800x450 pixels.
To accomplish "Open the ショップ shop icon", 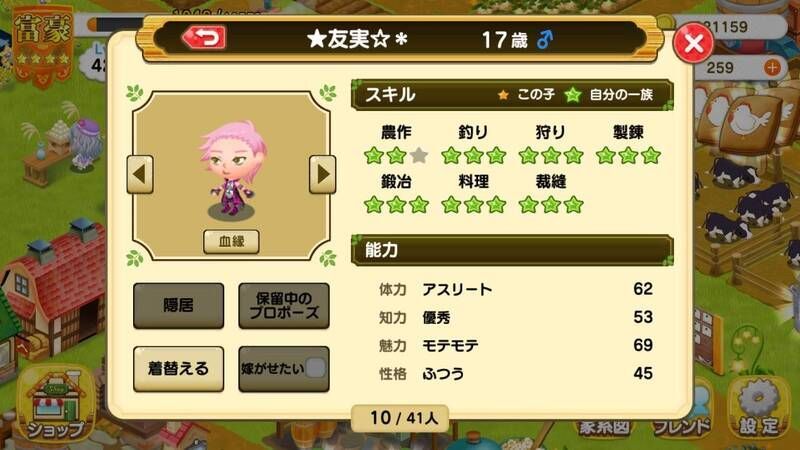I will point(55,406).
